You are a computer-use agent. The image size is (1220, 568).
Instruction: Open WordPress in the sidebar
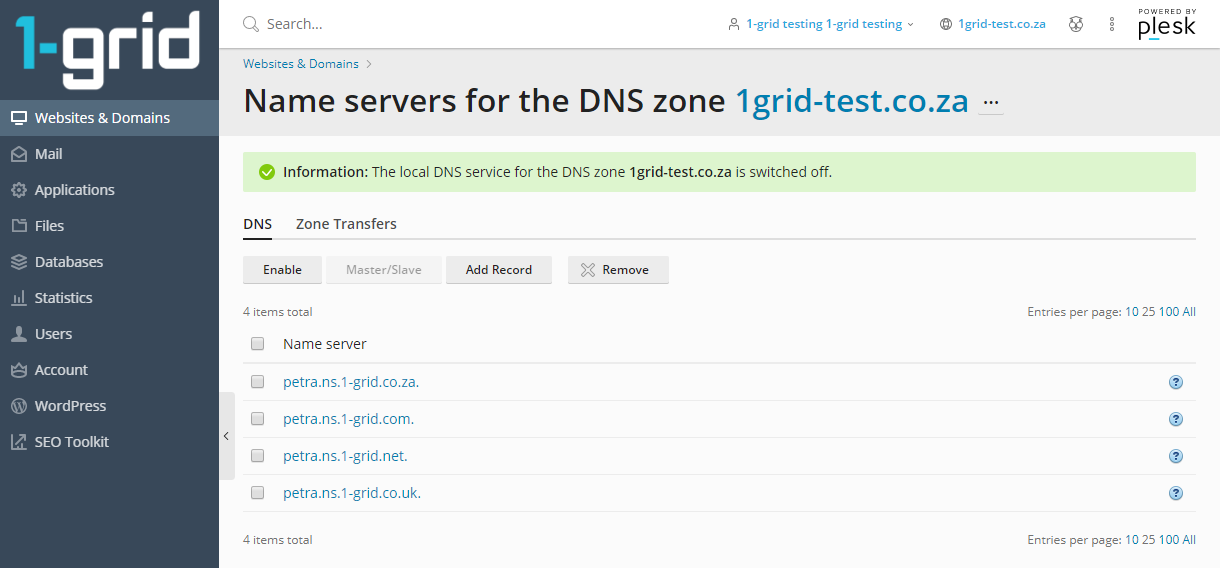click(109, 406)
